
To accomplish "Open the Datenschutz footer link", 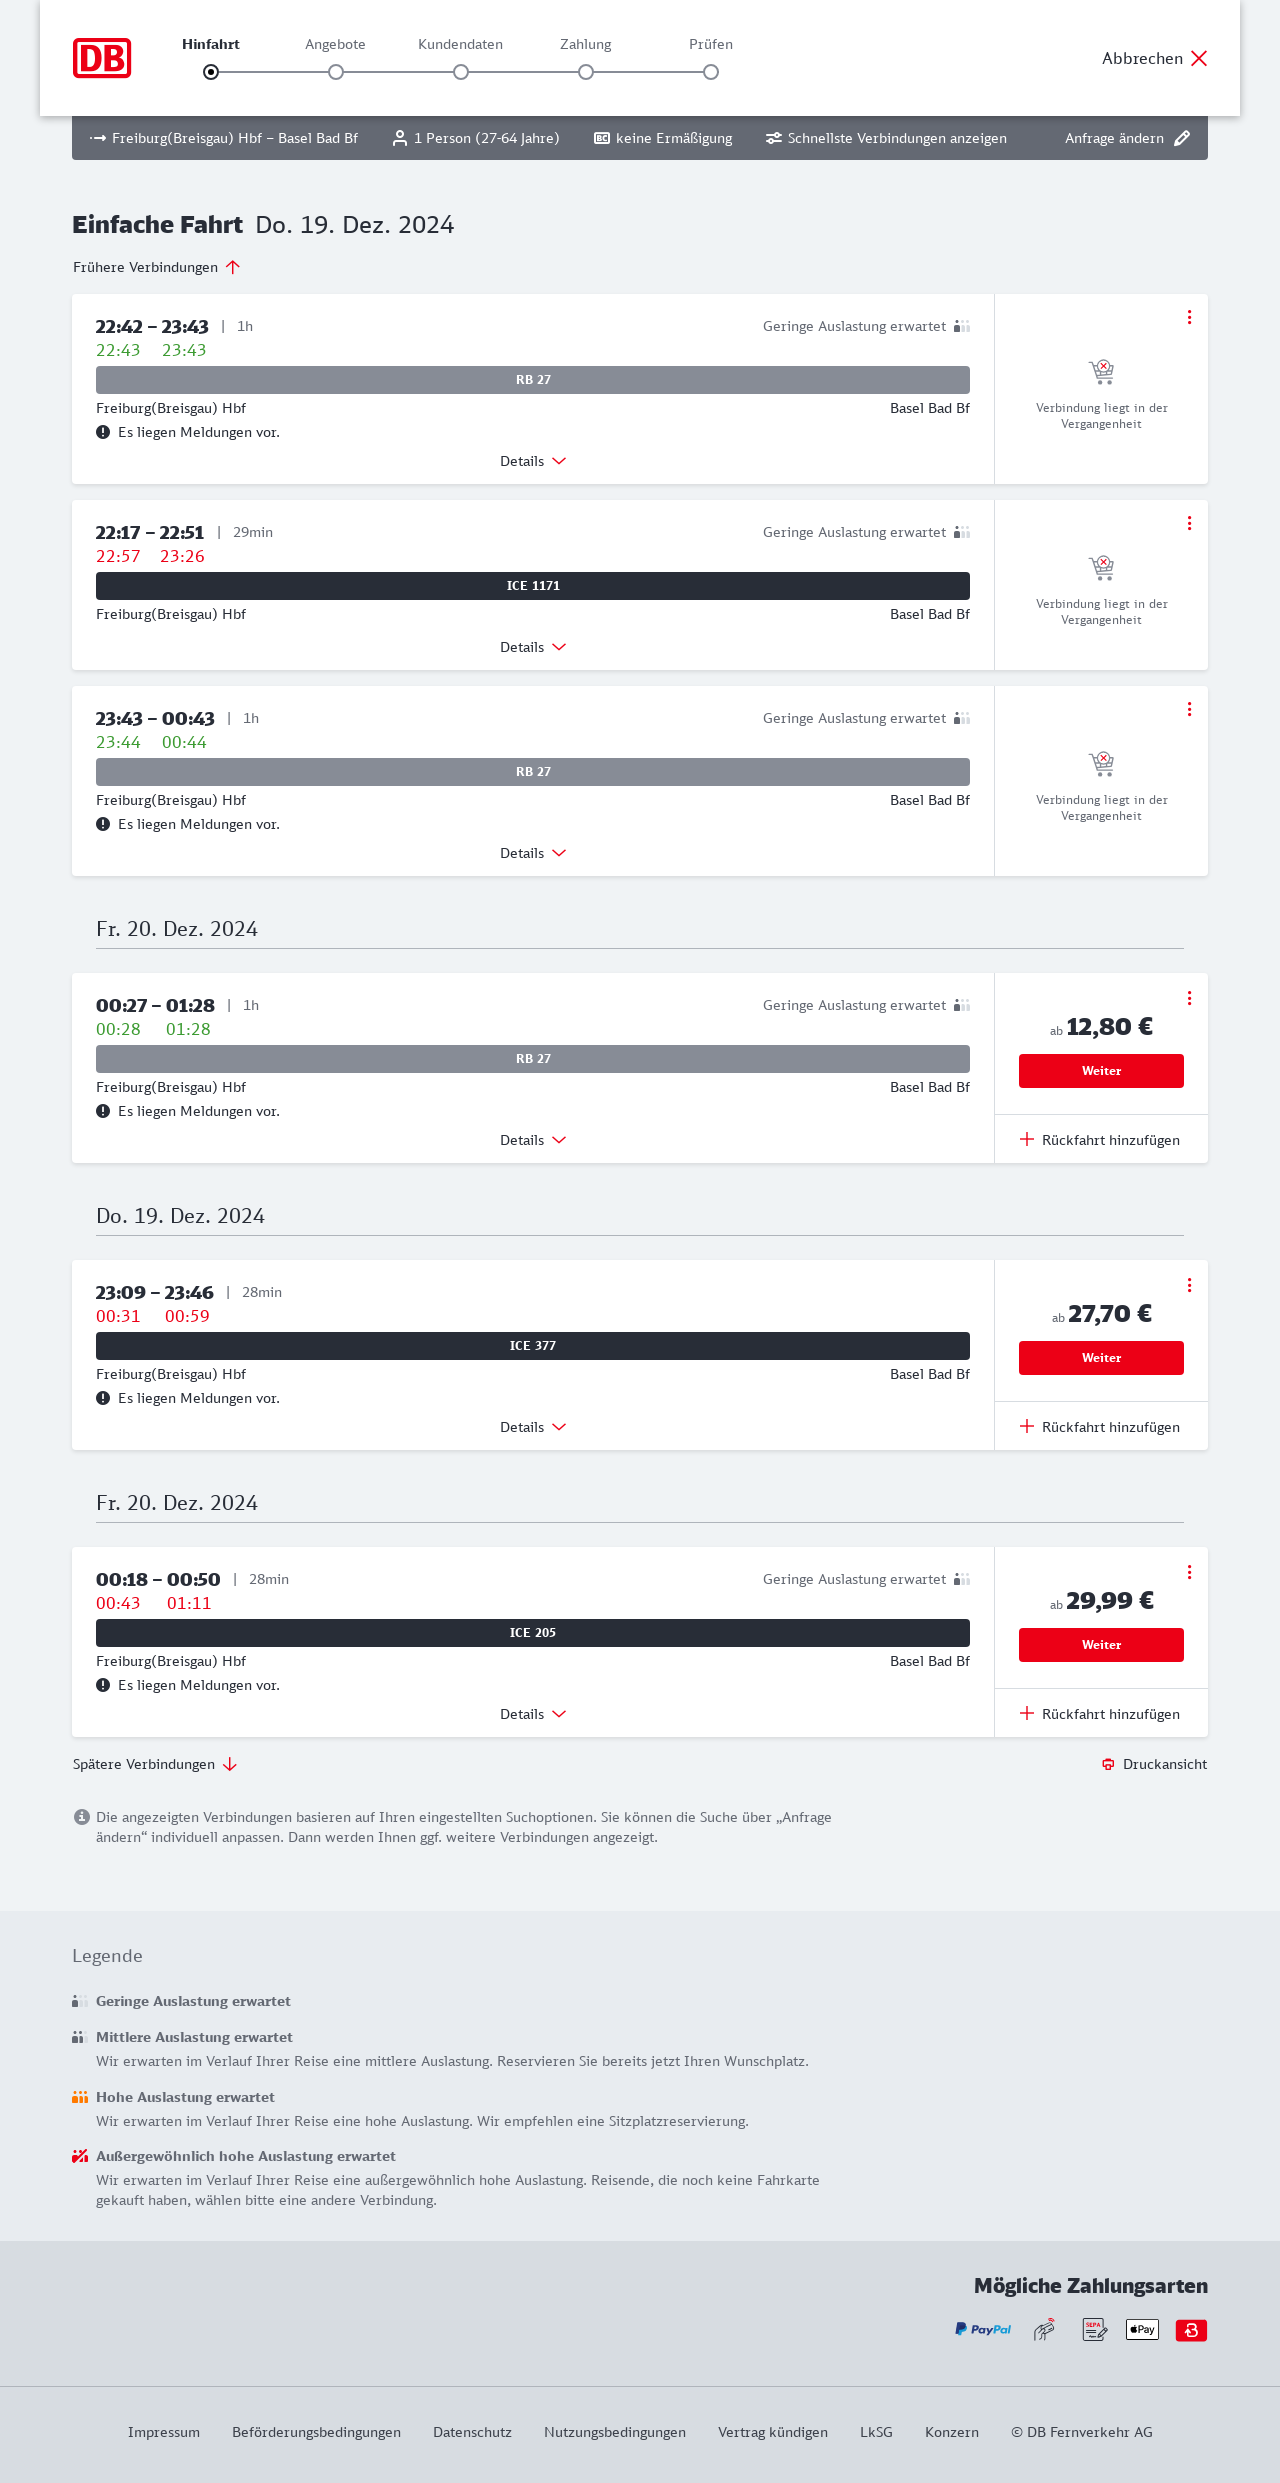I will (x=472, y=2432).
